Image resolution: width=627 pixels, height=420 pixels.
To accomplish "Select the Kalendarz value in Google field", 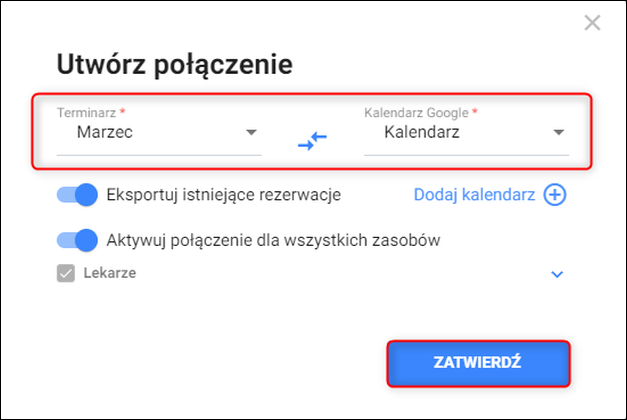I will click(422, 132).
